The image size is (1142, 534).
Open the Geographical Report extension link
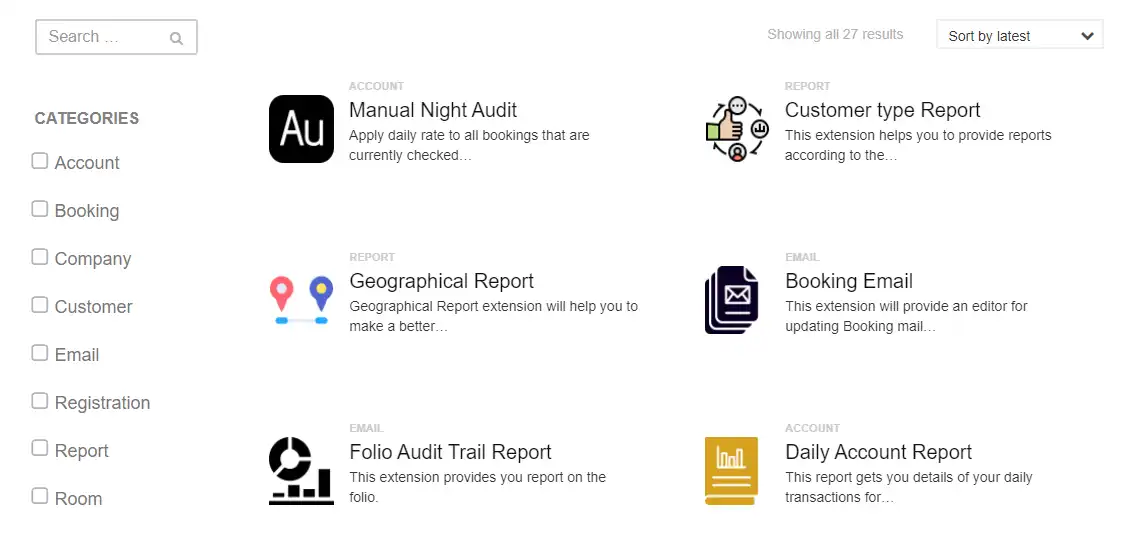pyautogui.click(x=441, y=281)
